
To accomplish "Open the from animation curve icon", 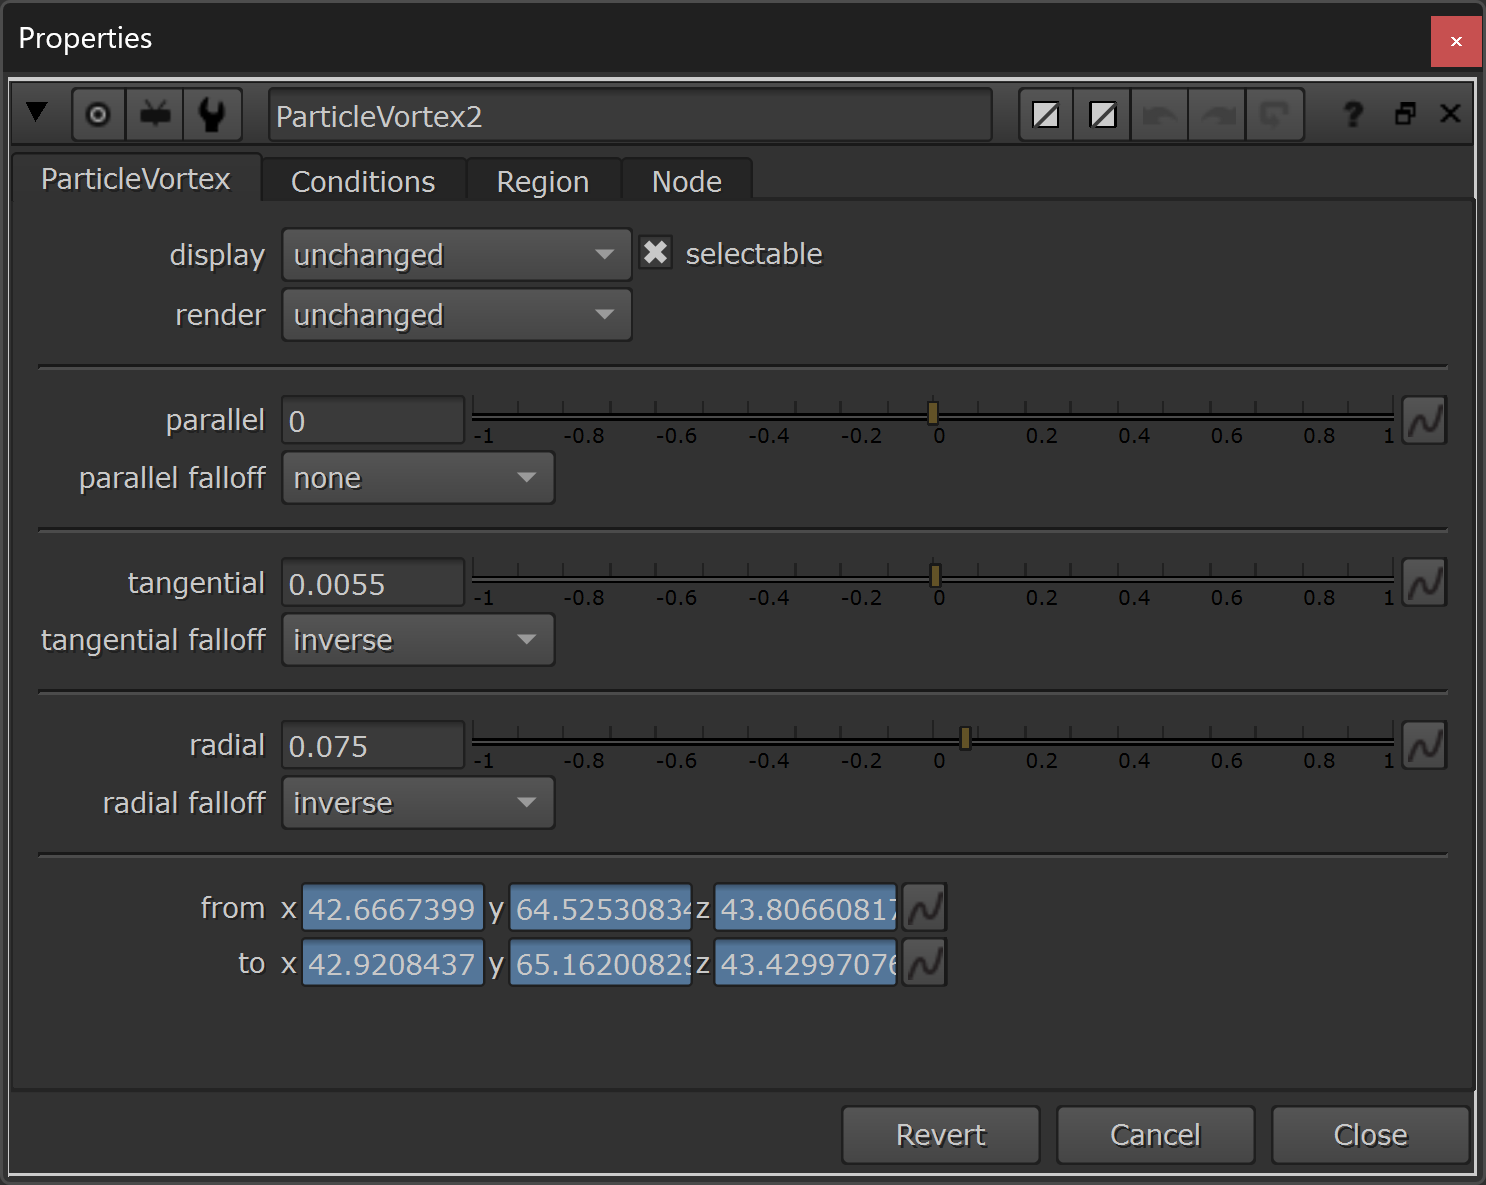I will point(924,908).
